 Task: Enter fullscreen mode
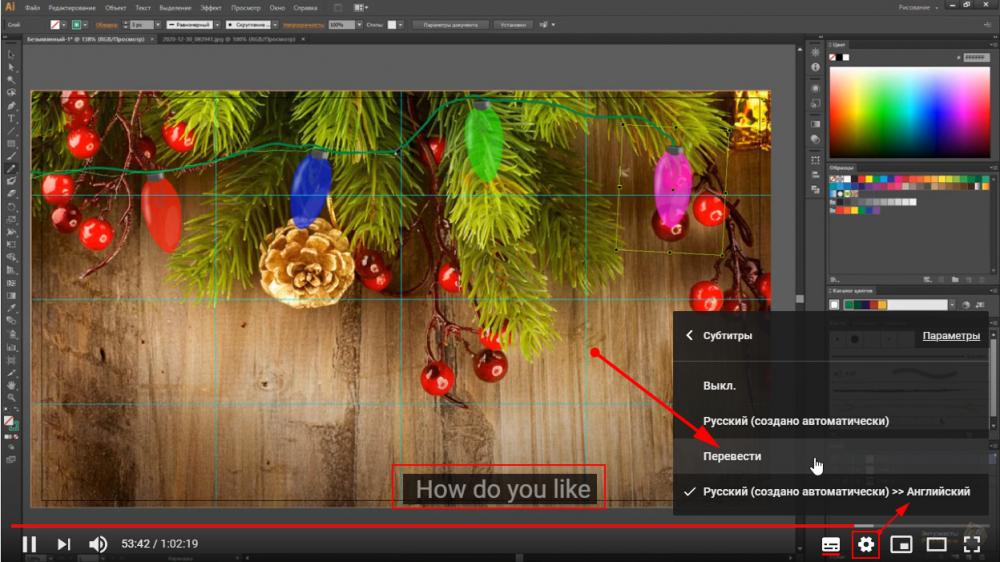point(971,545)
